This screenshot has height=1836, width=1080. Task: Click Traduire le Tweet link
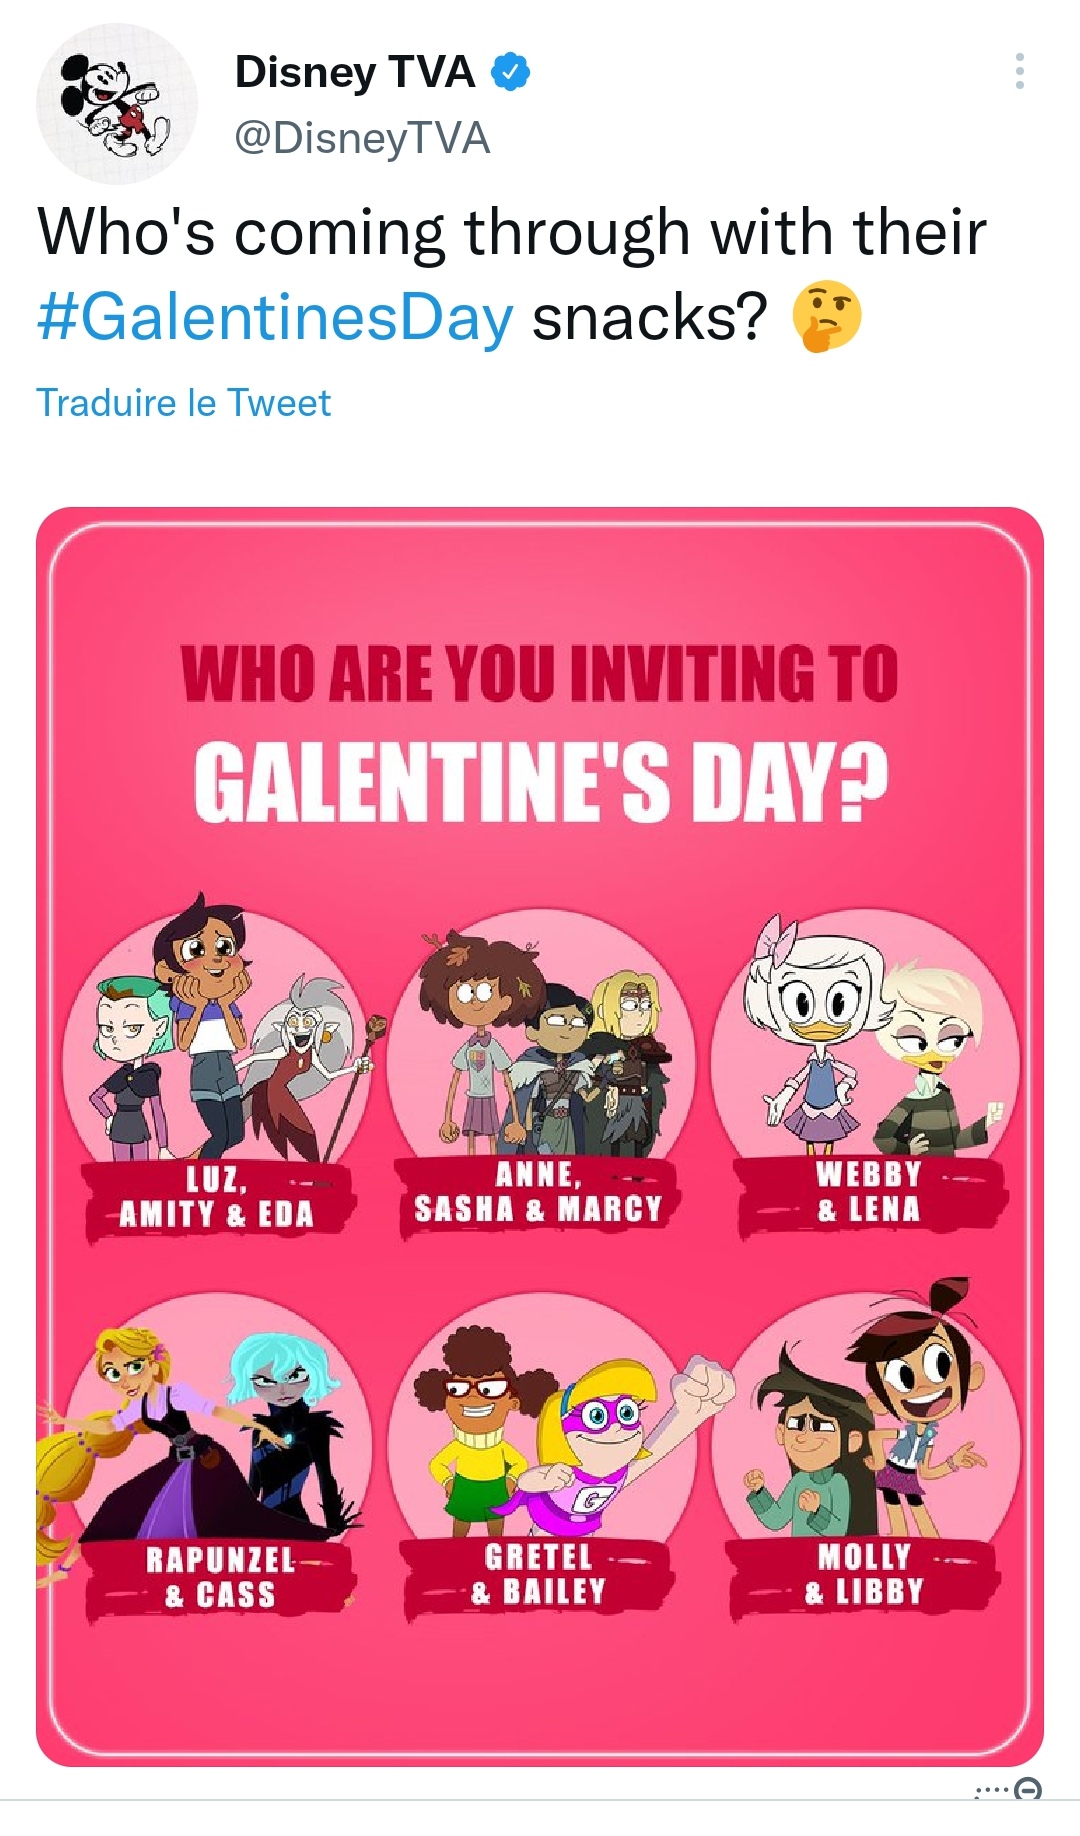[x=183, y=402]
